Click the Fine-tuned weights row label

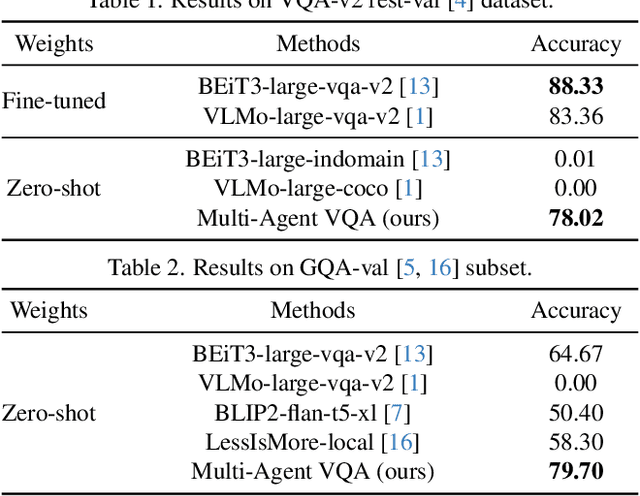point(54,101)
